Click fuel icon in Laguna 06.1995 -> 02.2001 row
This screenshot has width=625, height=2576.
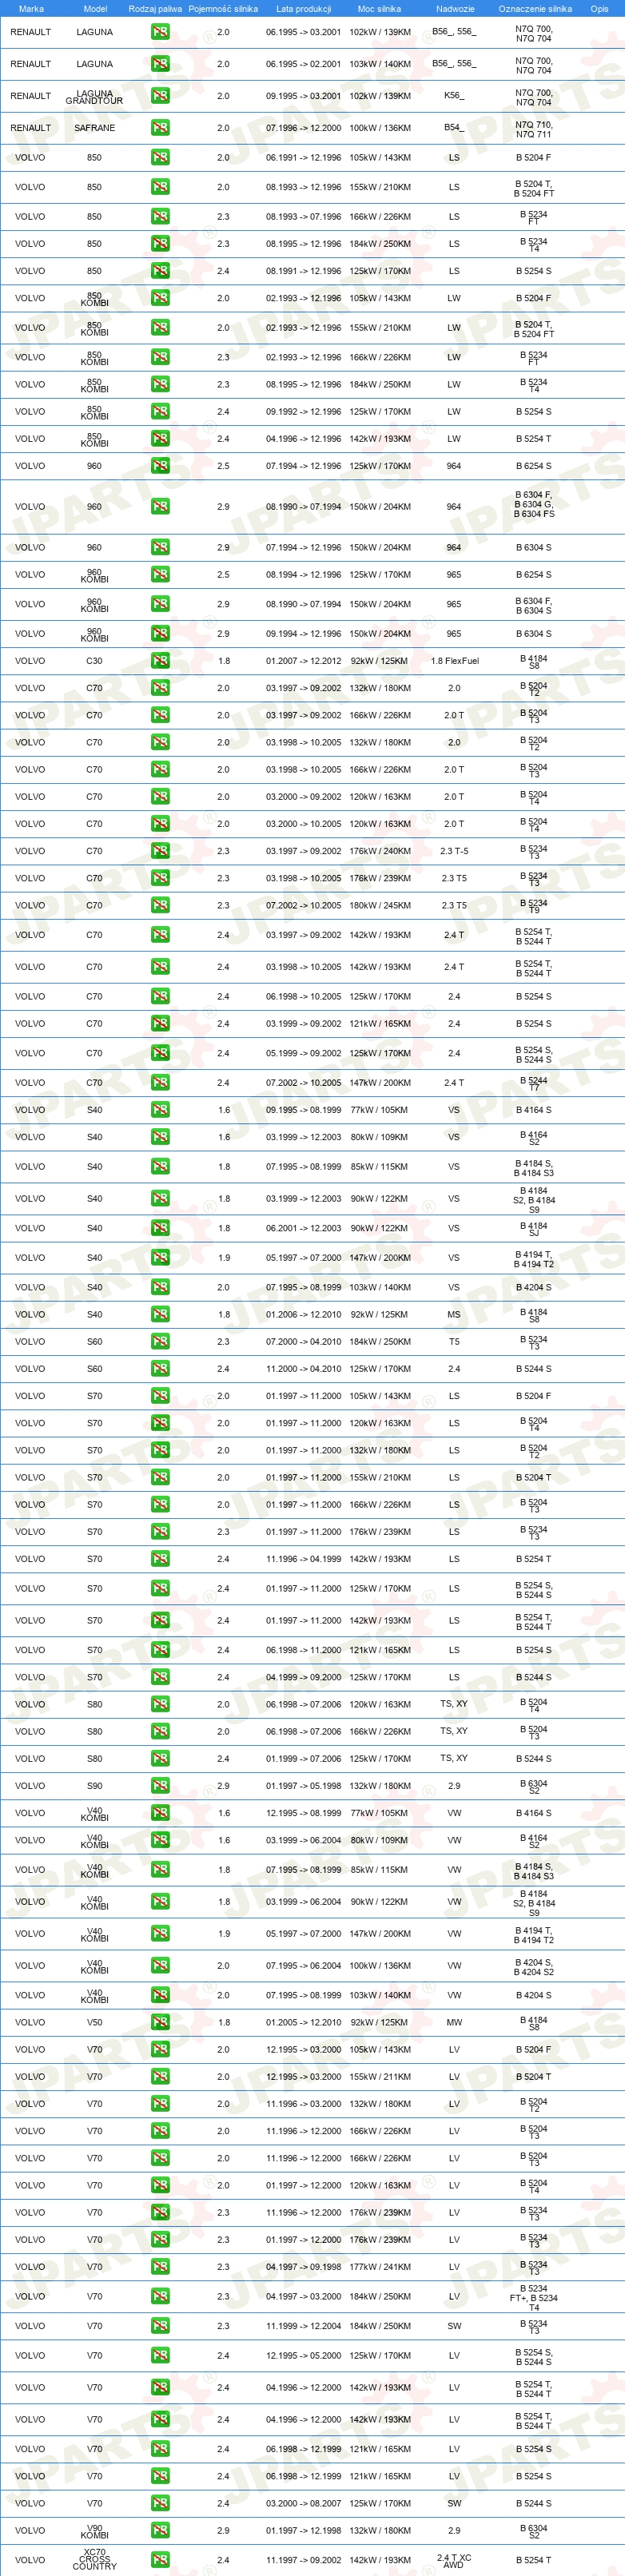[160, 64]
